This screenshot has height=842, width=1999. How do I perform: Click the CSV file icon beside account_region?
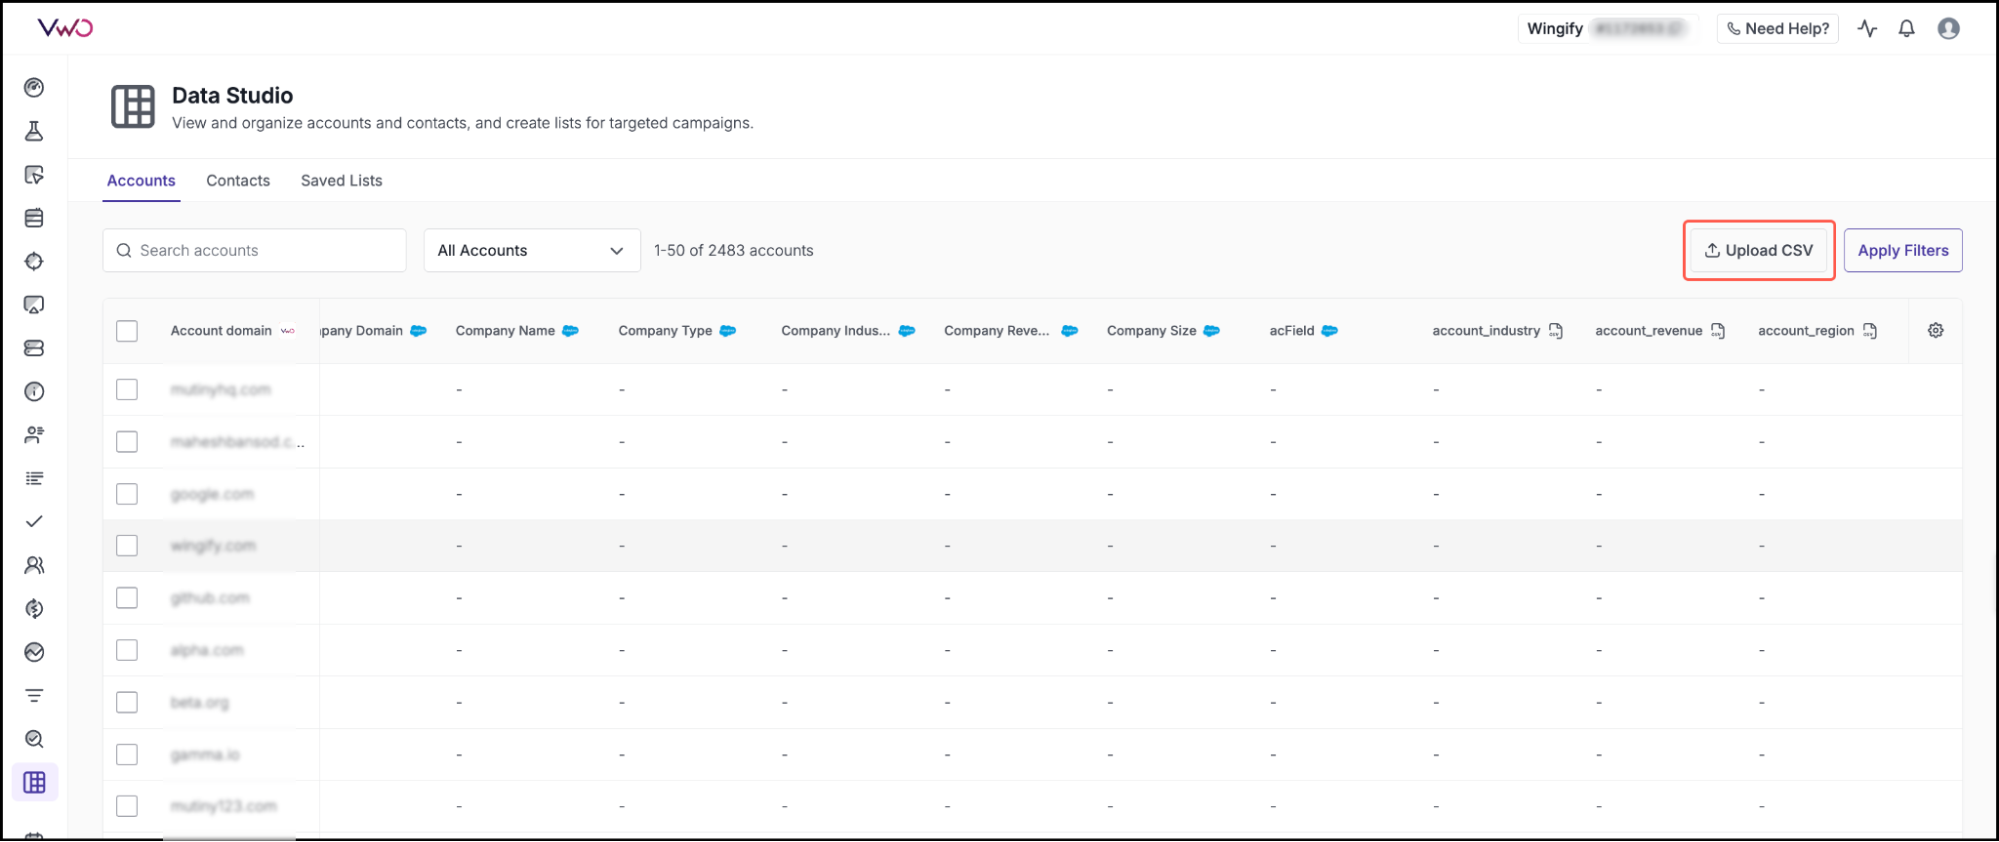click(1870, 331)
